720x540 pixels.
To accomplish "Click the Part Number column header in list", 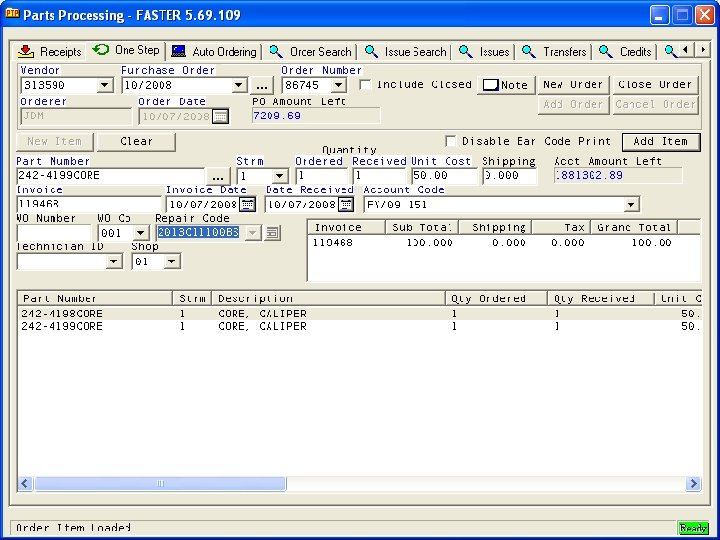I will pos(95,298).
